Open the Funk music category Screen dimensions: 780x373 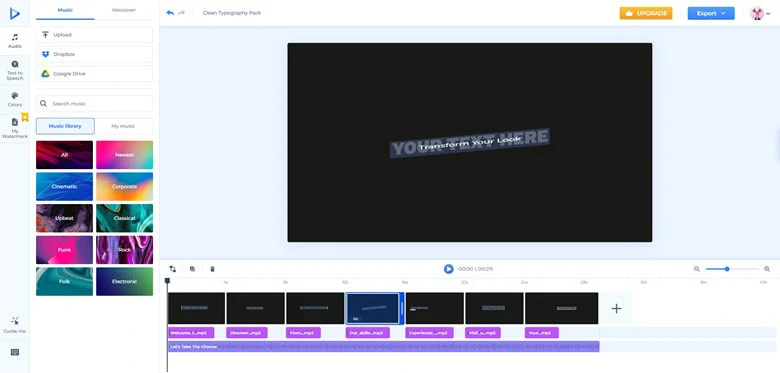(x=65, y=250)
